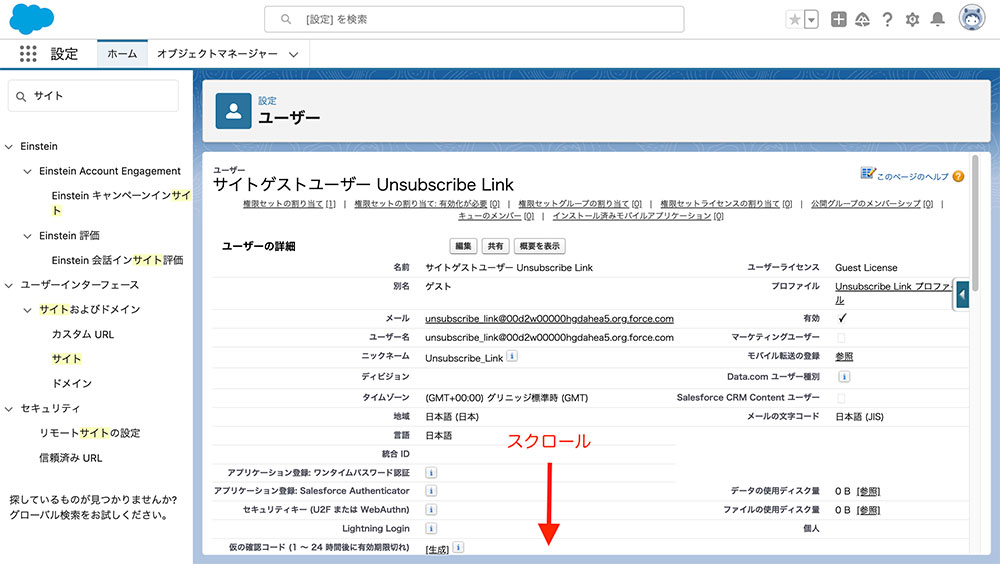Open インストール済みモバイルアプリケーション link
The width and height of the screenshot is (1000, 564).
coord(638,216)
